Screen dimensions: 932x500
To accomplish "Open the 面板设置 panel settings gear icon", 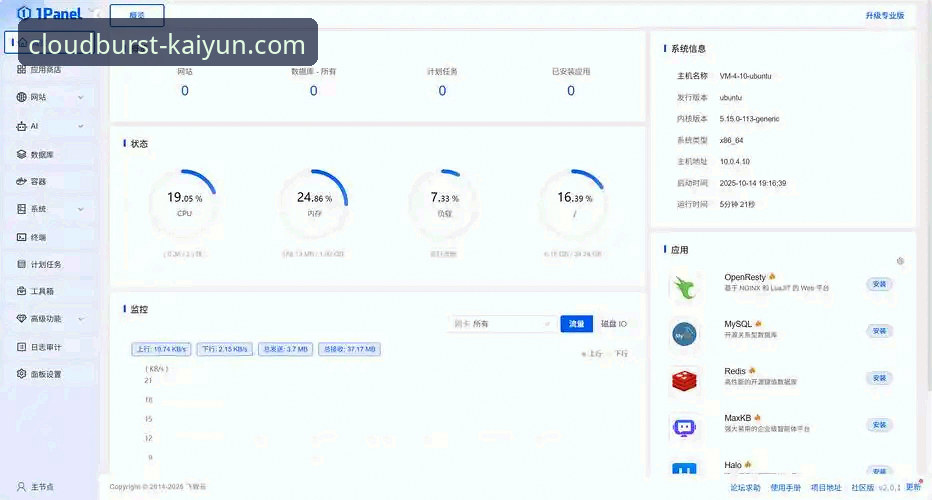I will 21,374.
